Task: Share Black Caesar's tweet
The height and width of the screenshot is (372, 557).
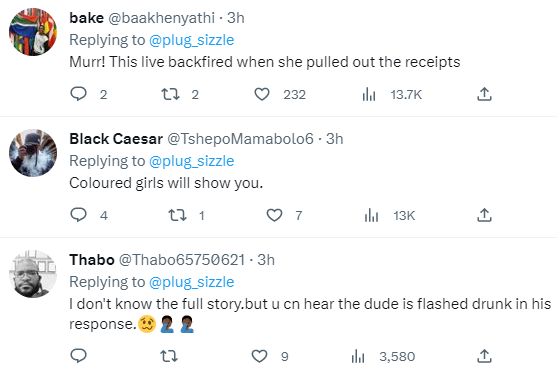Action: click(x=484, y=215)
